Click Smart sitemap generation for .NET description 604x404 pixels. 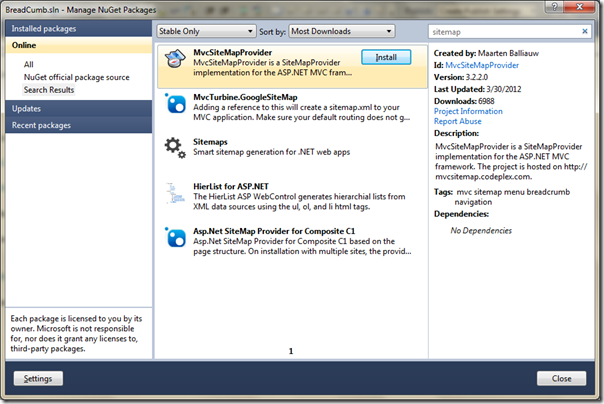(x=272, y=152)
